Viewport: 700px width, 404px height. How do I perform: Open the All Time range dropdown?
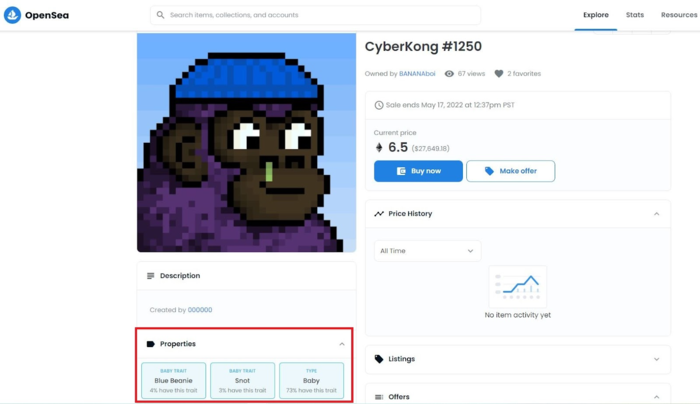(x=428, y=251)
